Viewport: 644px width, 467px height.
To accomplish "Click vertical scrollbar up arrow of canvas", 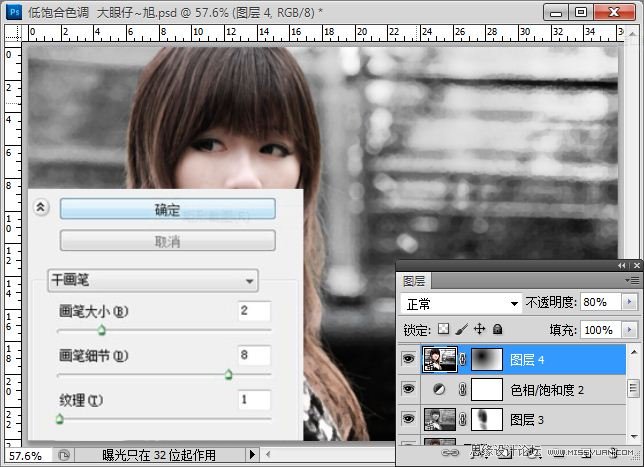I will click(x=632, y=34).
